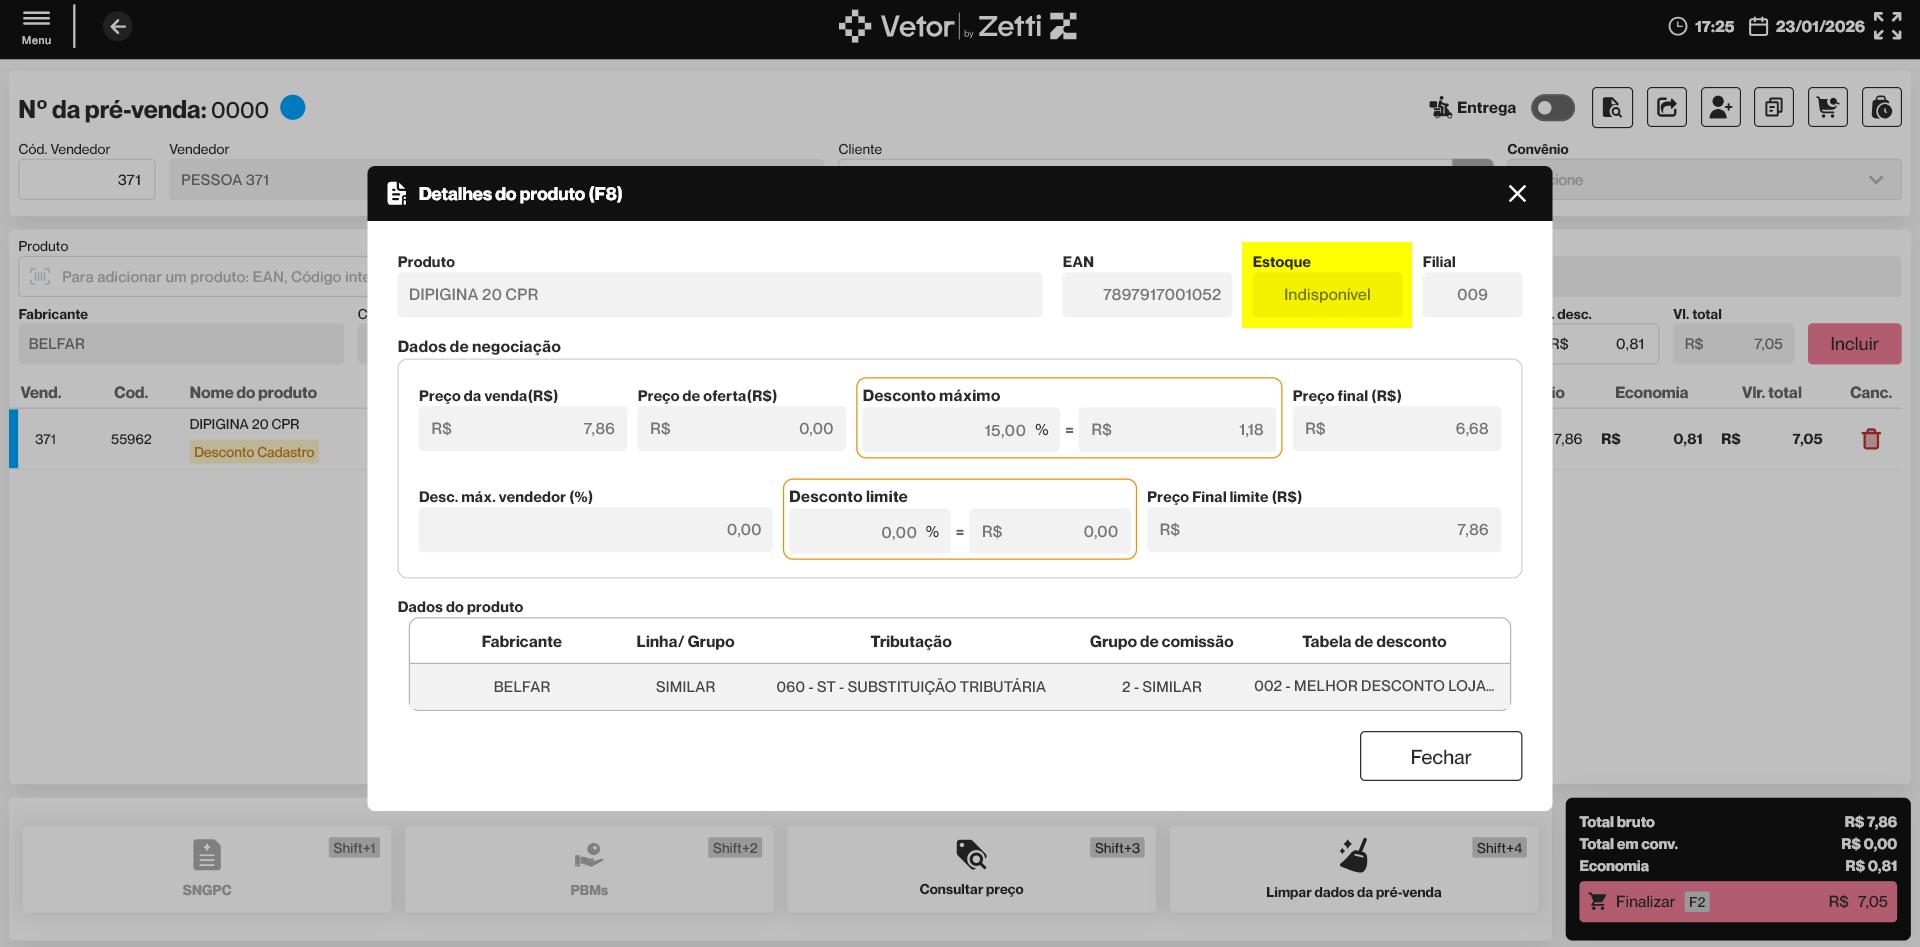The height and width of the screenshot is (947, 1920).
Task: Click the Fechar button
Action: [x=1441, y=757]
